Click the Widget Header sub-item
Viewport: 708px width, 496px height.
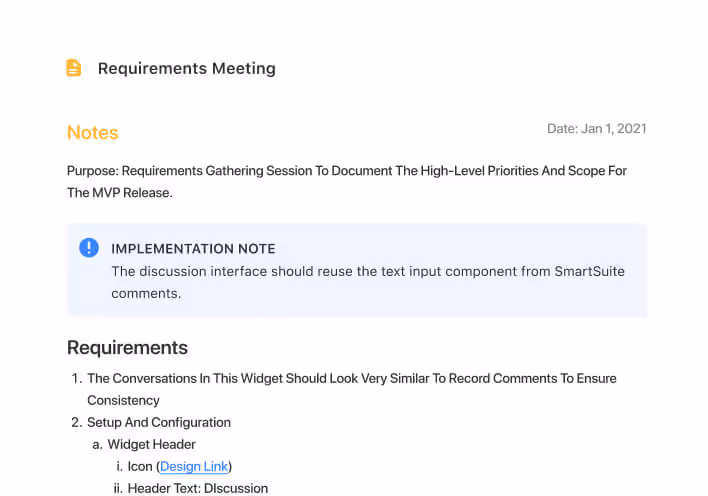(151, 444)
